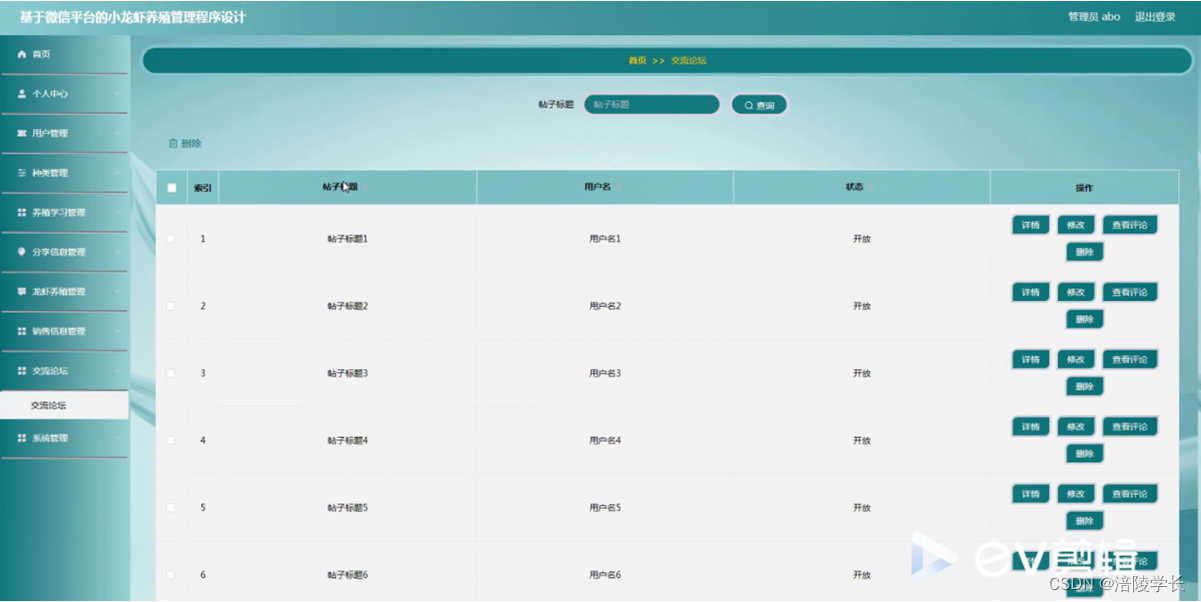Click 删除 button in row 帖子标题4
This screenshot has height=602, width=1201.
click(1085, 453)
